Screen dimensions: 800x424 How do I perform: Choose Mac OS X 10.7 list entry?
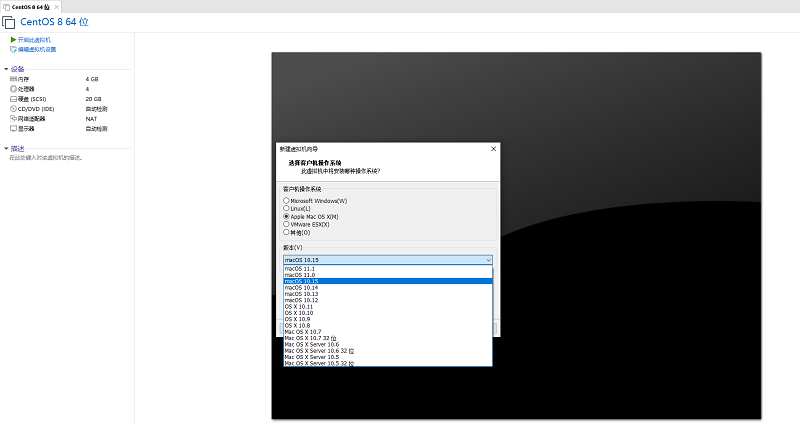(388, 332)
